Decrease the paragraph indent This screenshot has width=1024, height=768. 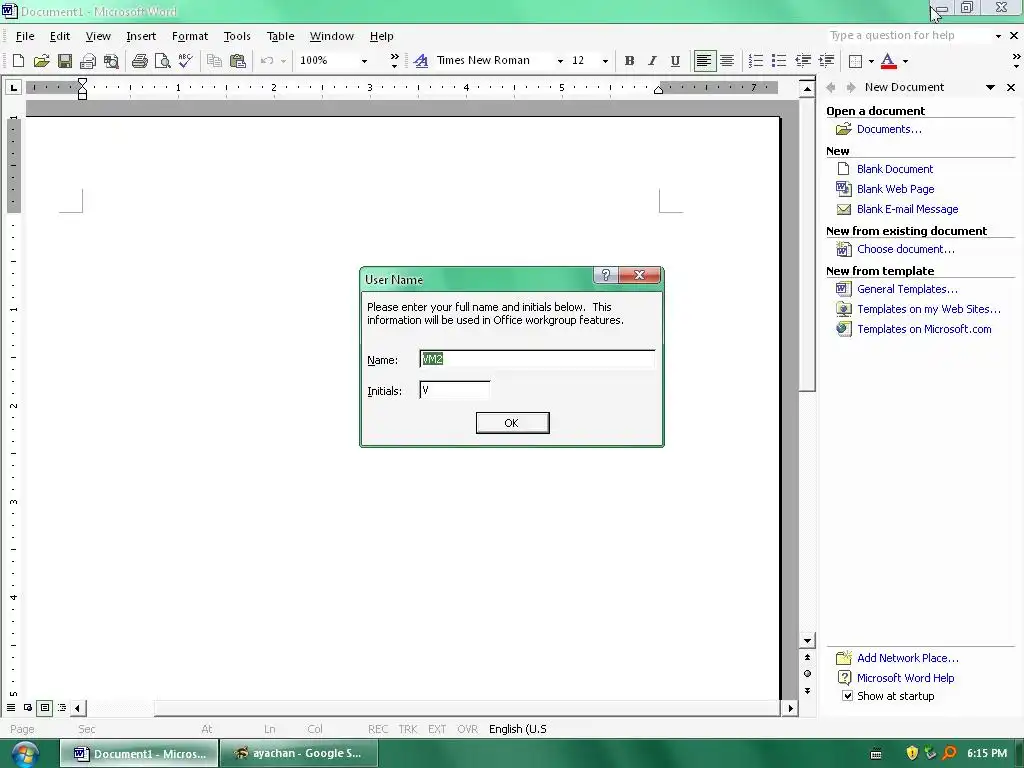[x=803, y=61]
